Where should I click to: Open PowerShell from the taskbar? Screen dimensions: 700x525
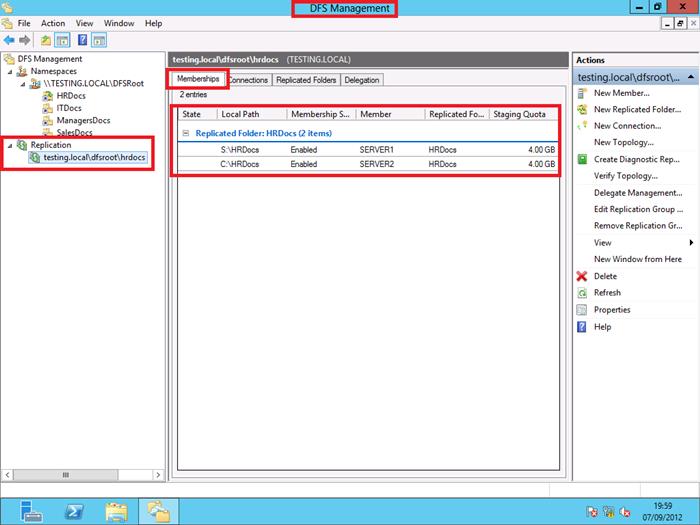pyautogui.click(x=73, y=511)
